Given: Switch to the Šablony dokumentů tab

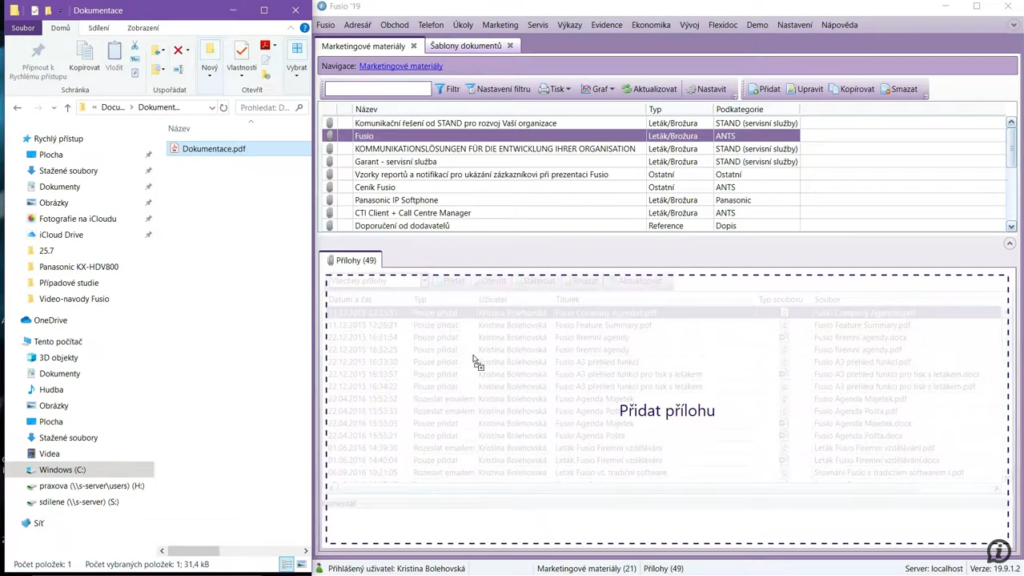Looking at the screenshot, I should point(466,46).
